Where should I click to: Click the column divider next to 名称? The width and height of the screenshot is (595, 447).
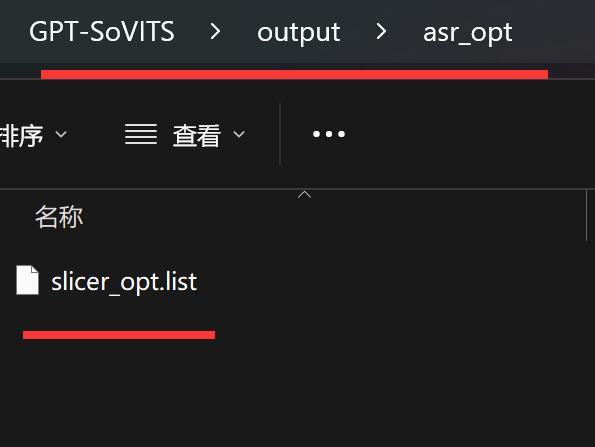586,216
